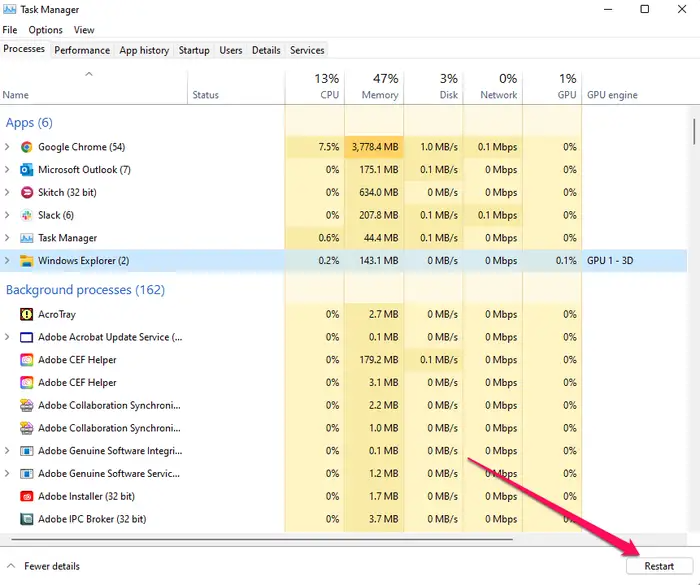Expand the Google Chrome process group

tap(7, 147)
